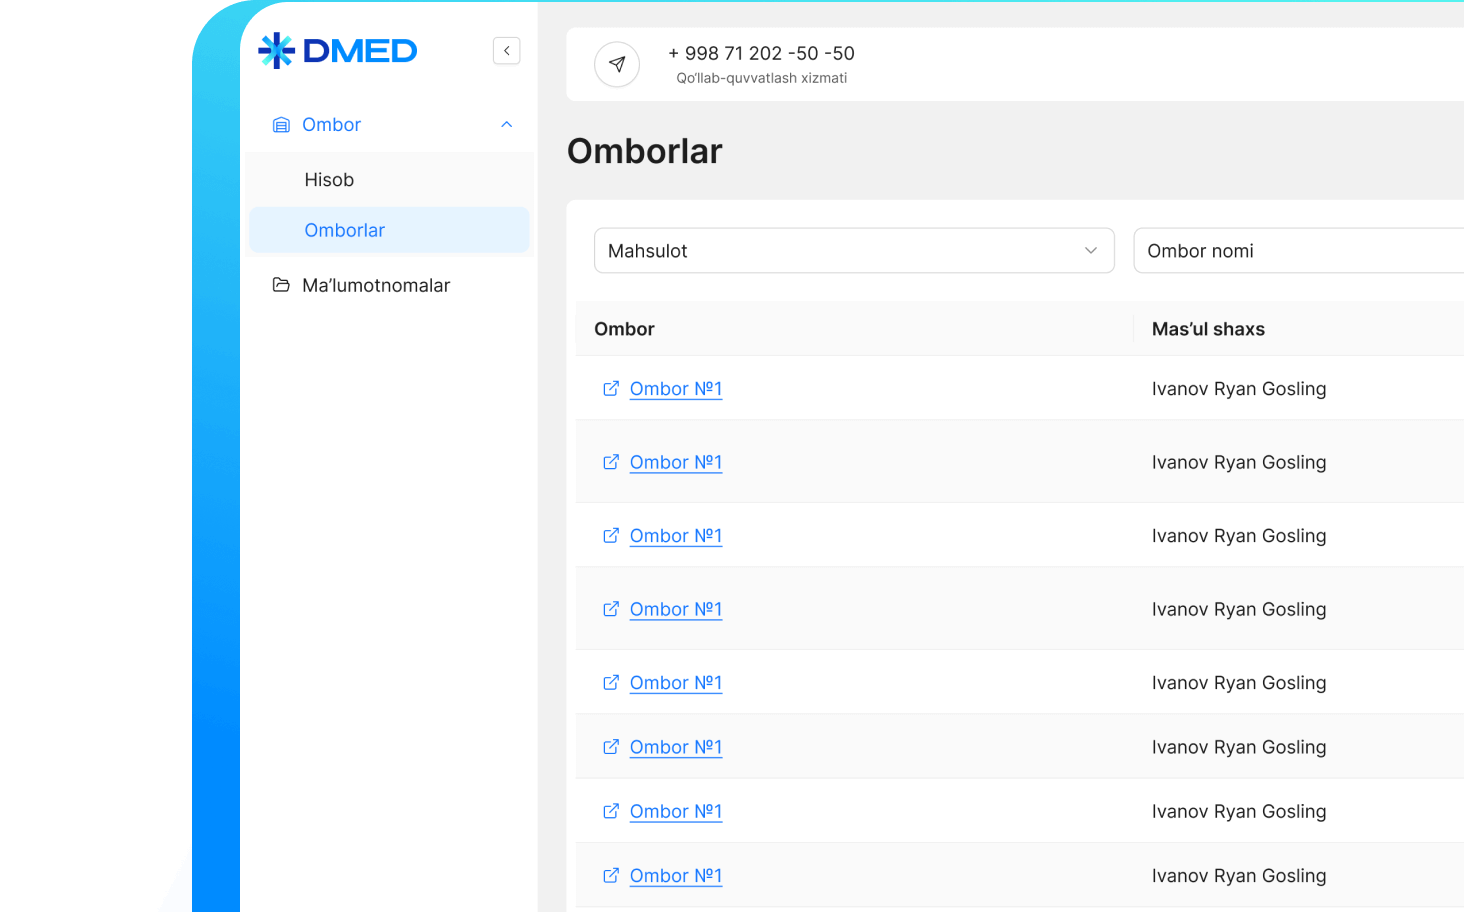Click external-link icon in first table row

(x=611, y=389)
